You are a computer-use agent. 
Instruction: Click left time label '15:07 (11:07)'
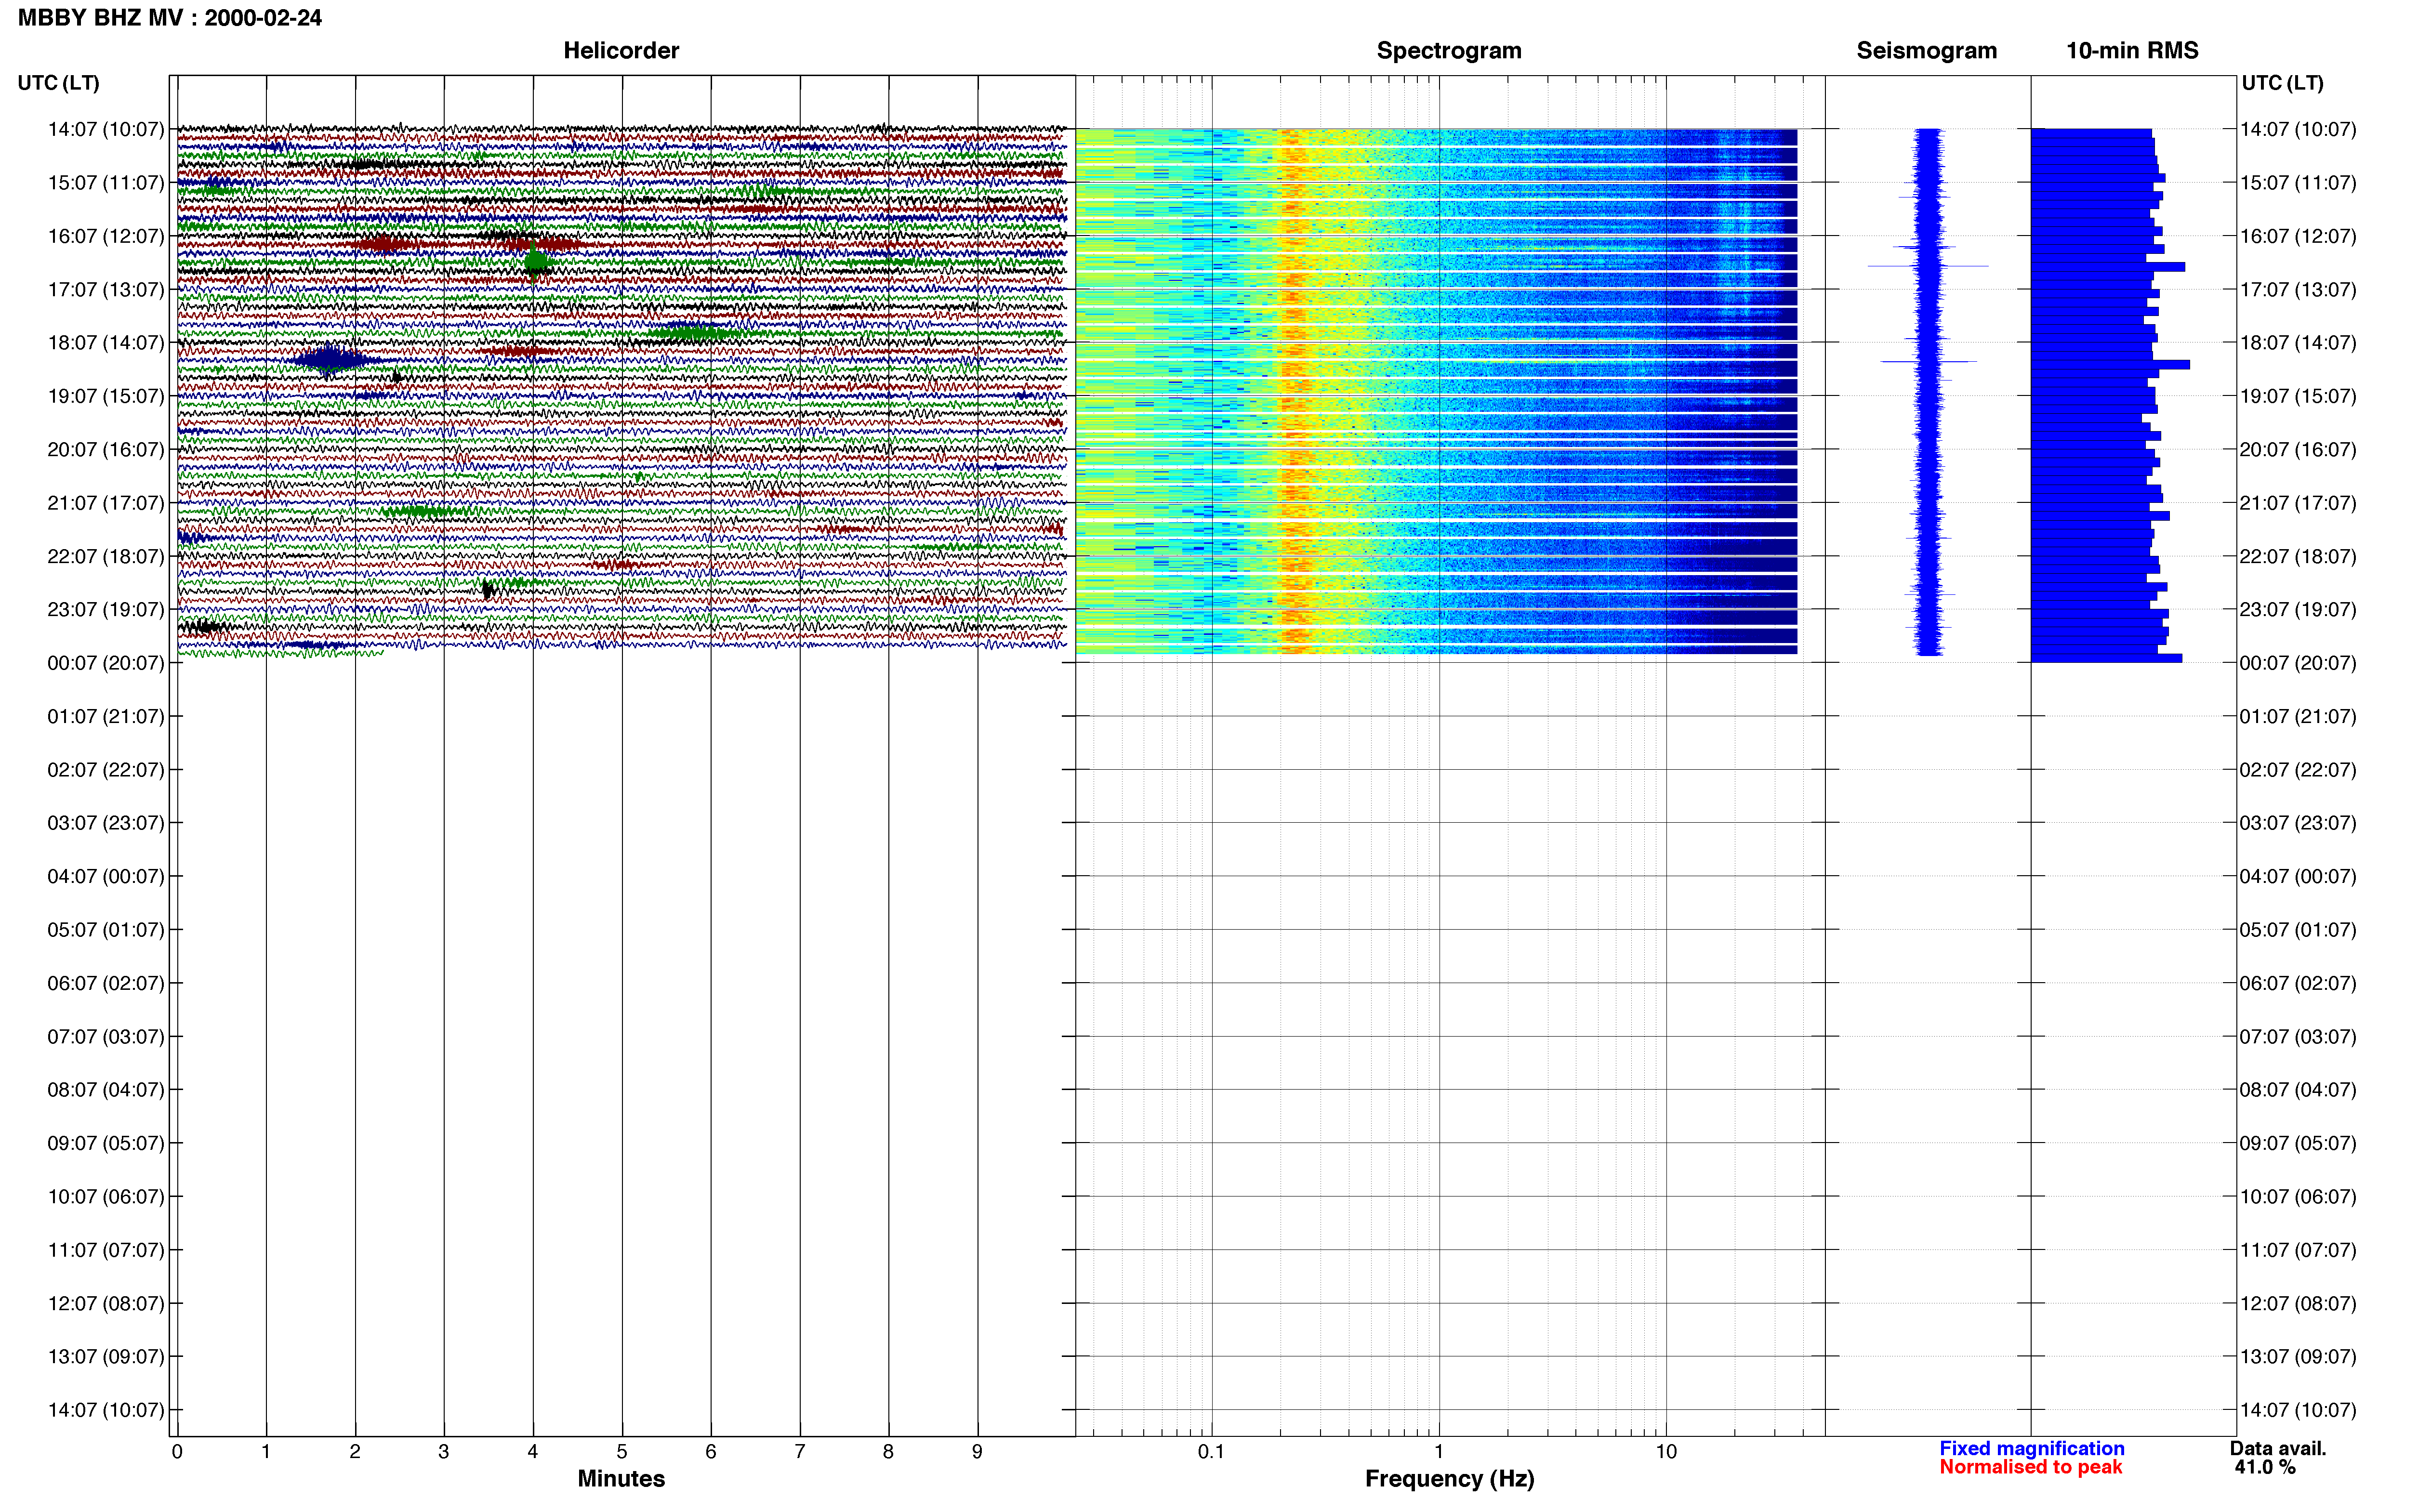[x=106, y=182]
